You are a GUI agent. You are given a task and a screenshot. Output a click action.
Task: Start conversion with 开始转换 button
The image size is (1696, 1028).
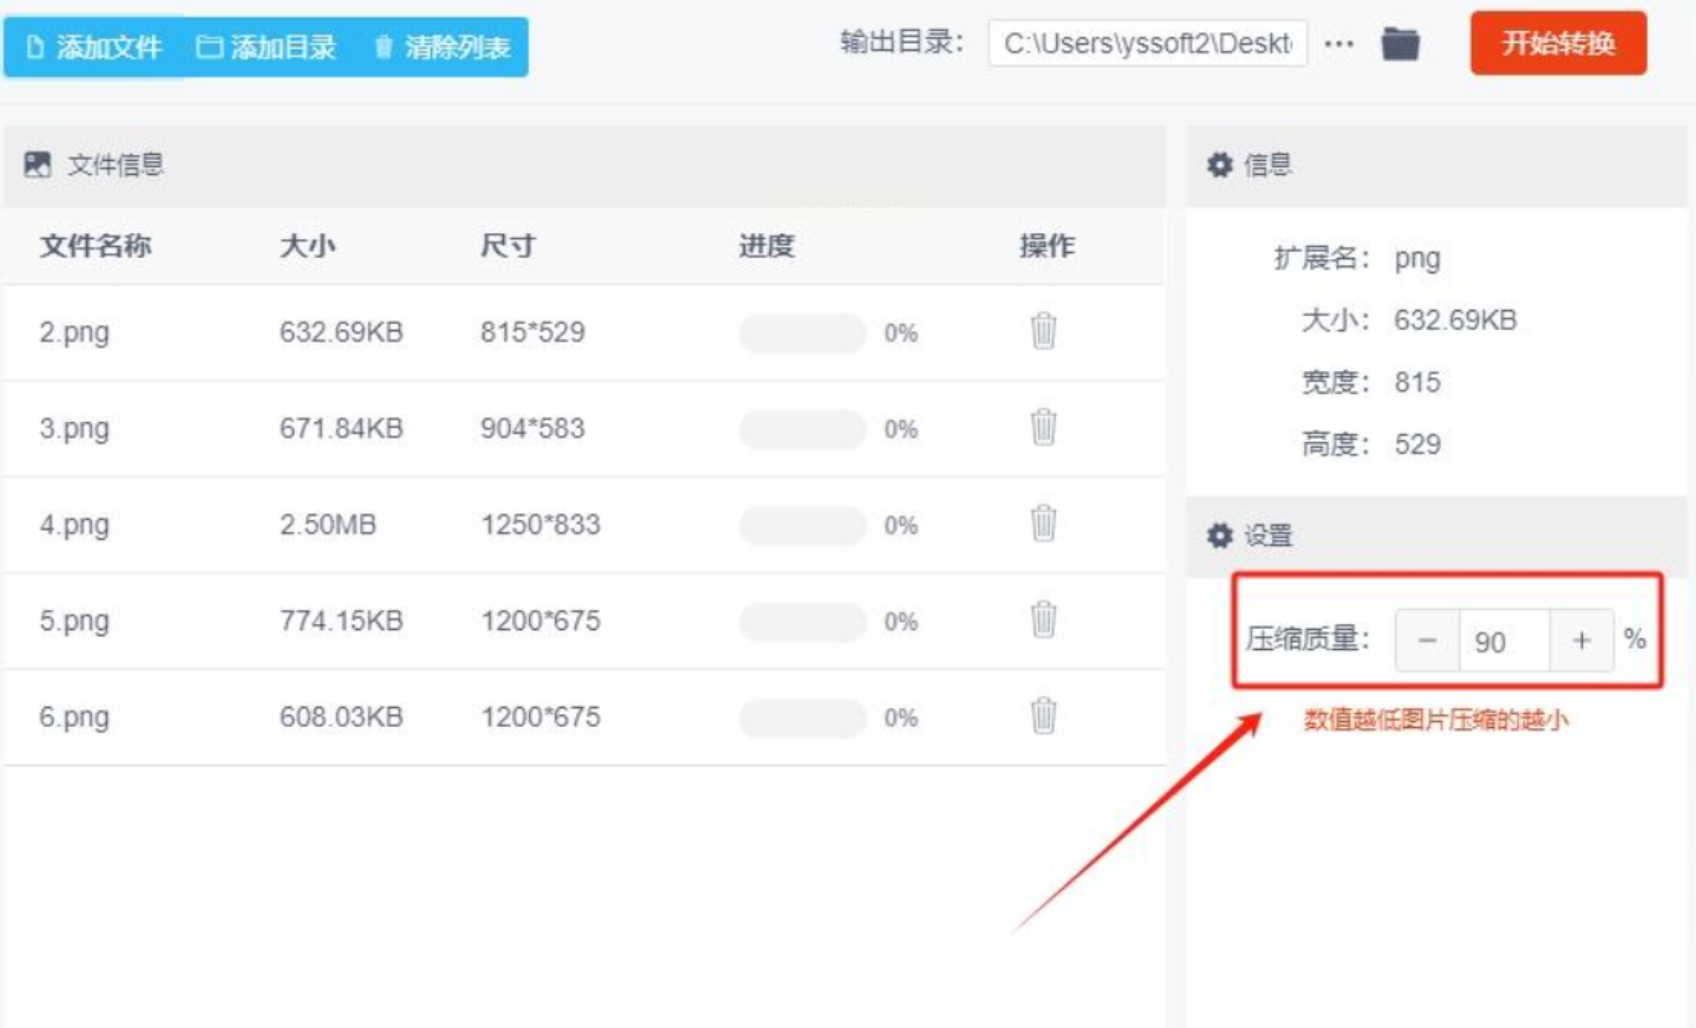[x=1558, y=43]
